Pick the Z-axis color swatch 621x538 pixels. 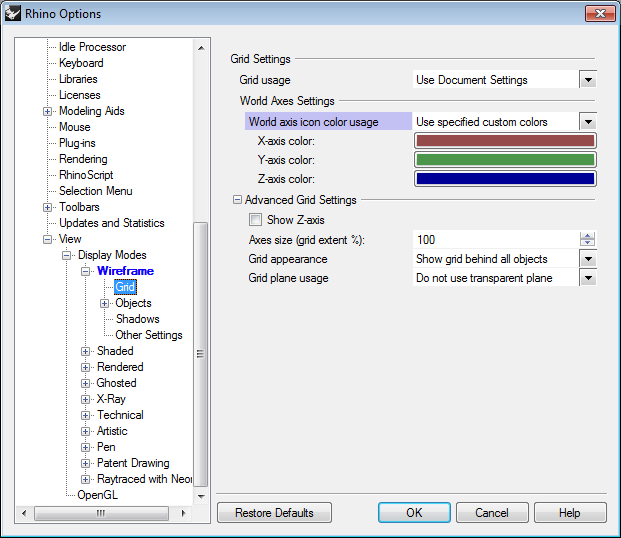click(505, 179)
